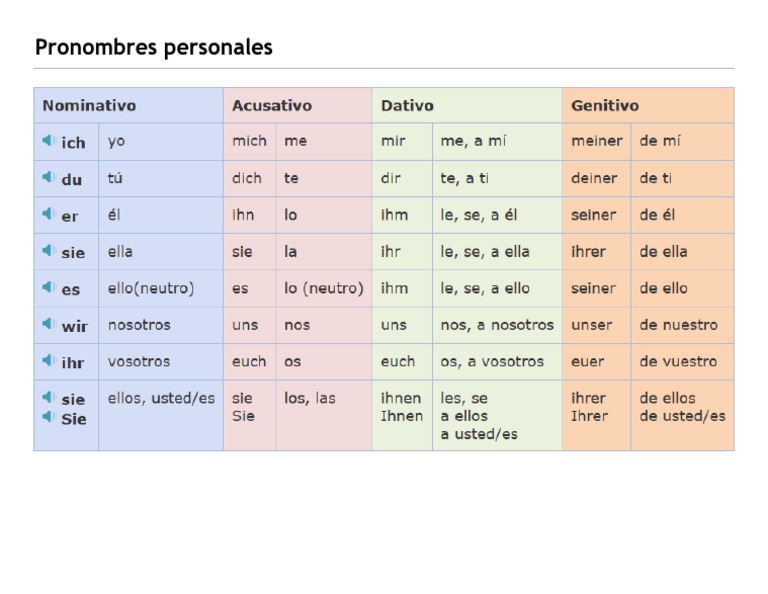Image resolution: width=768 pixels, height=594 pixels.
Task: Click the Nominativo column header
Action: pos(89,105)
